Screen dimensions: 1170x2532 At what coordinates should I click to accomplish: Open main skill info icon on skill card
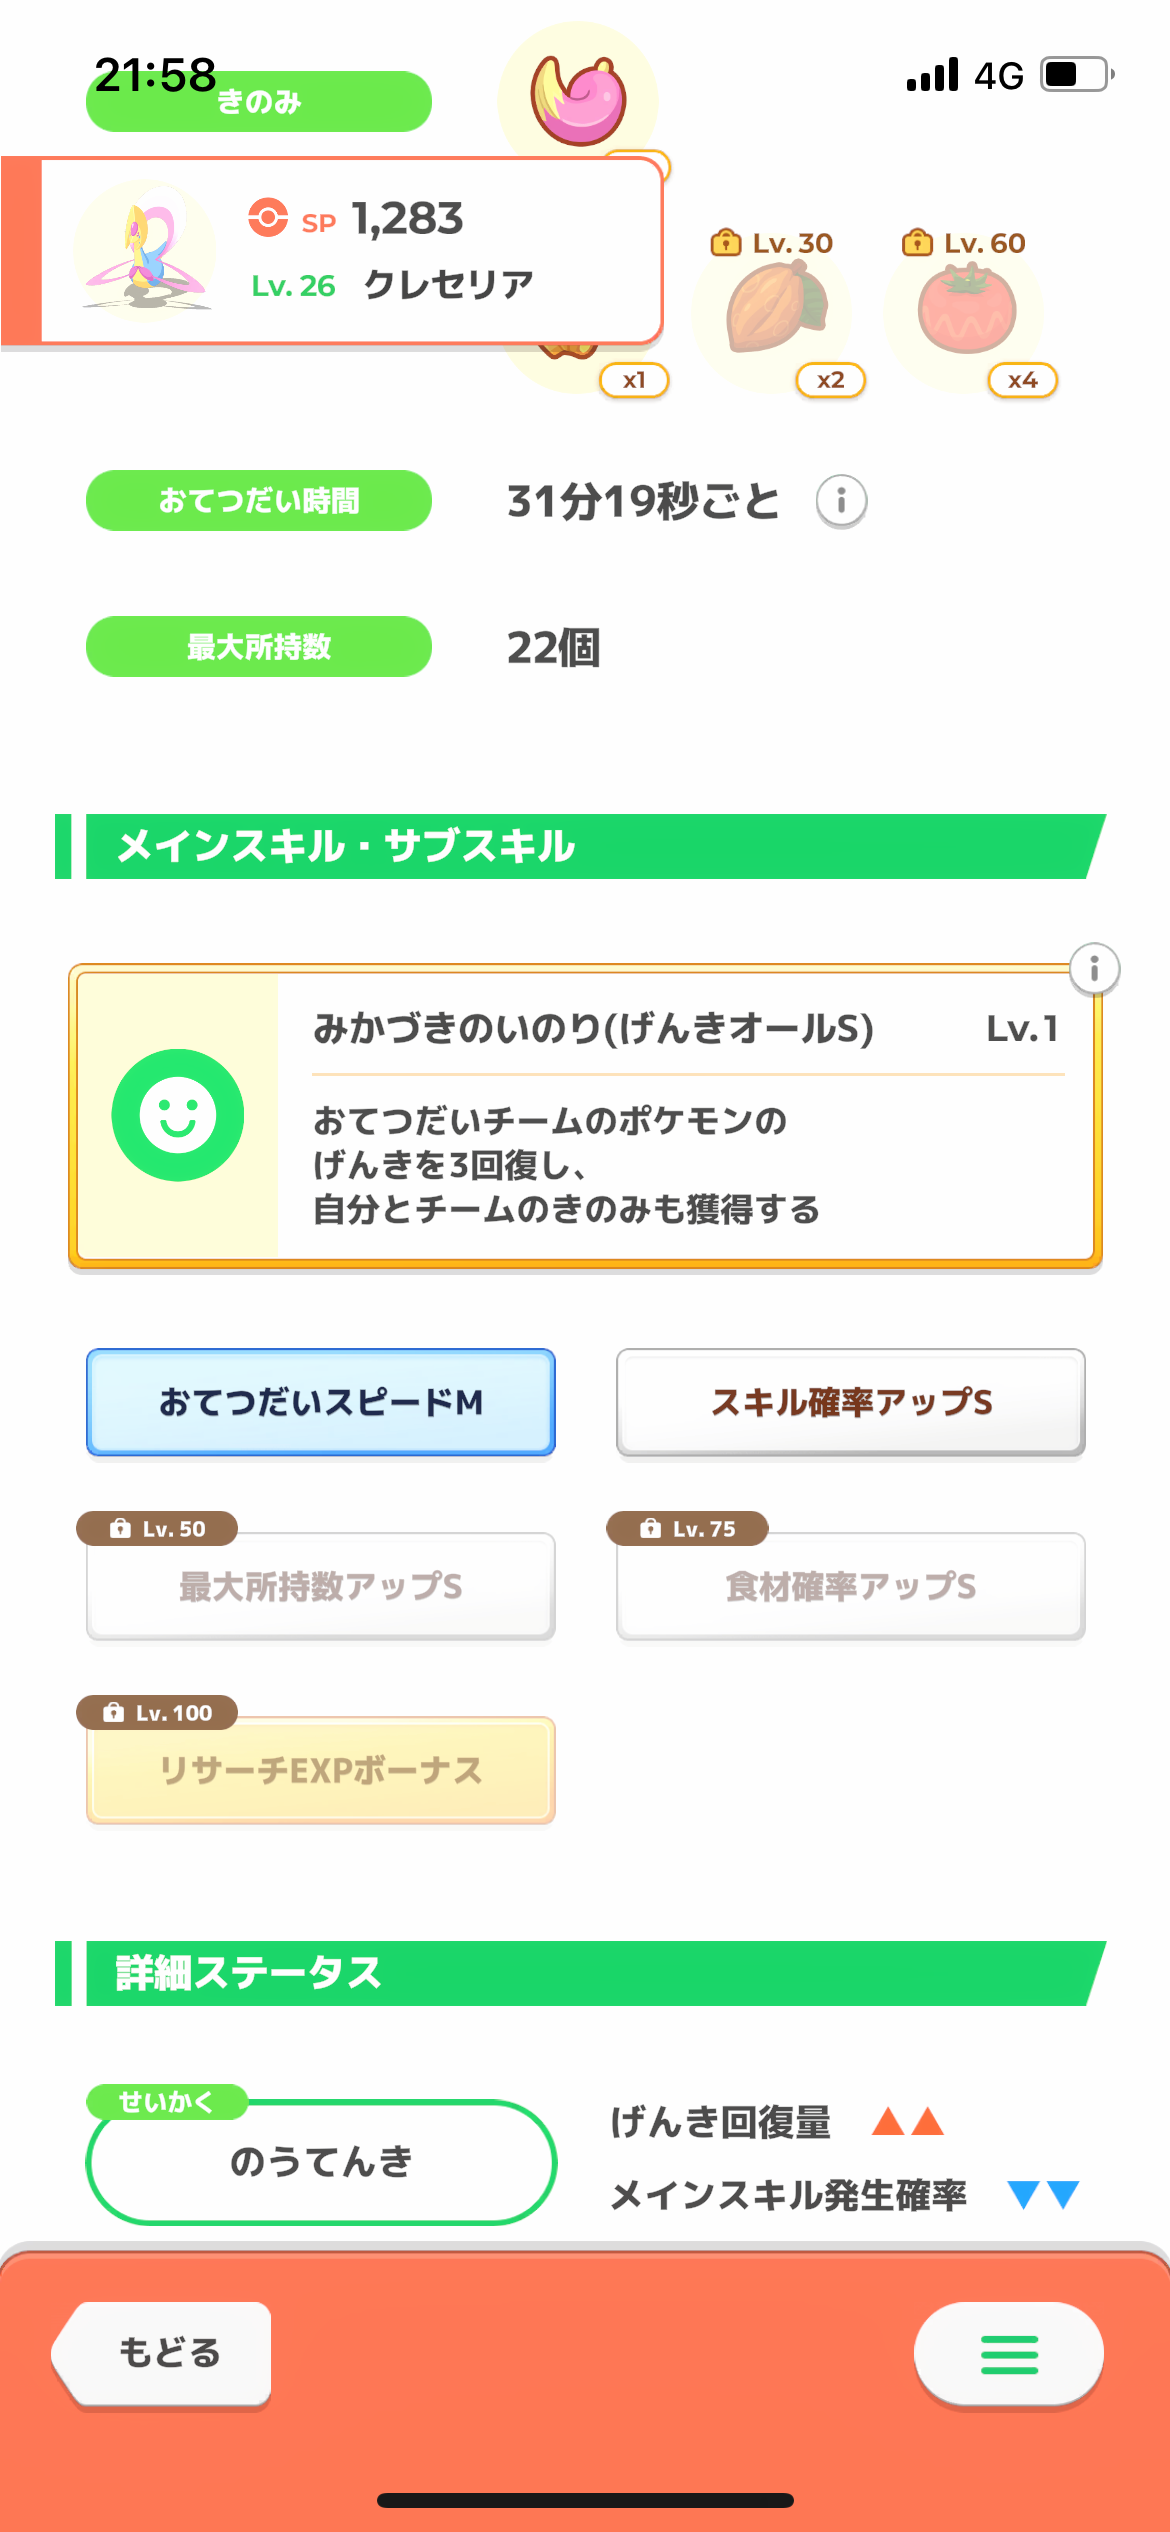click(x=1094, y=969)
